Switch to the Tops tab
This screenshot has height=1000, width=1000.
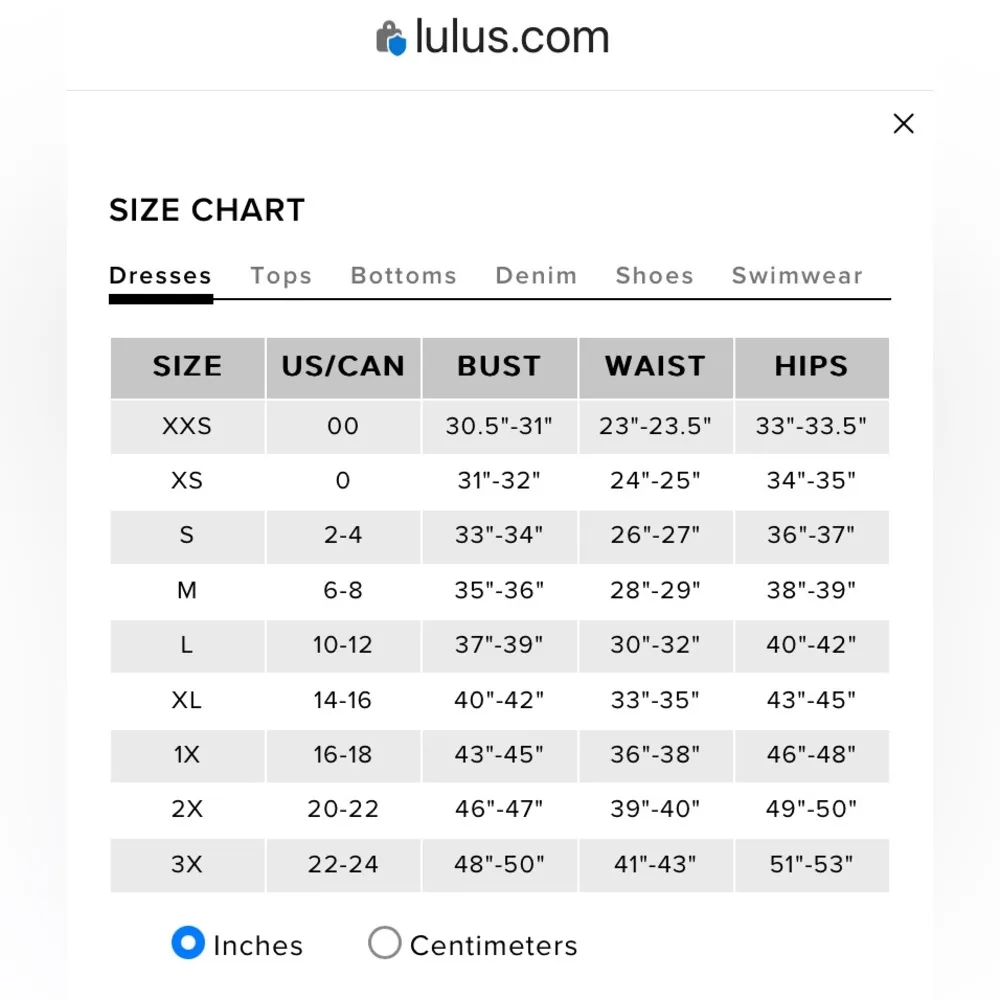tap(281, 276)
